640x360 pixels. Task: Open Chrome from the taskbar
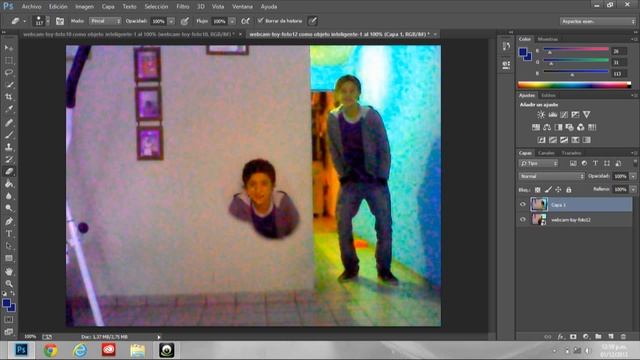tap(51, 350)
